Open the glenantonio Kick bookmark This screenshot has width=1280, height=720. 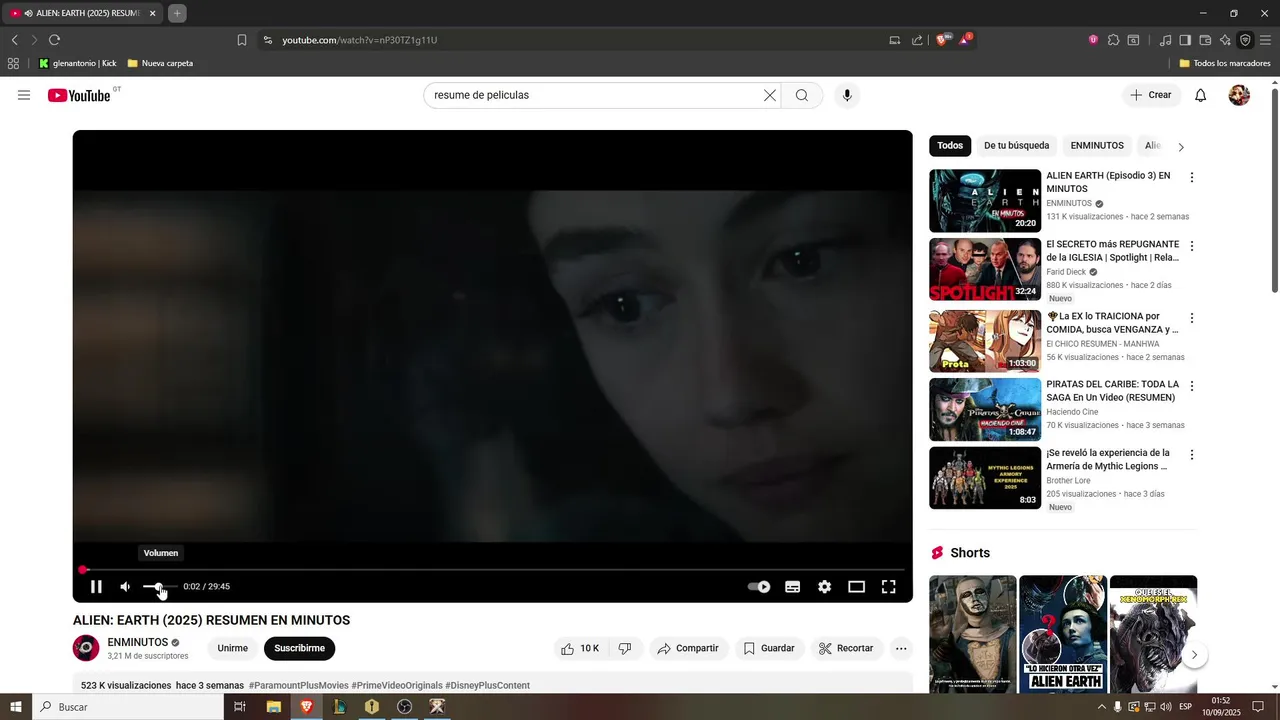(x=77, y=63)
